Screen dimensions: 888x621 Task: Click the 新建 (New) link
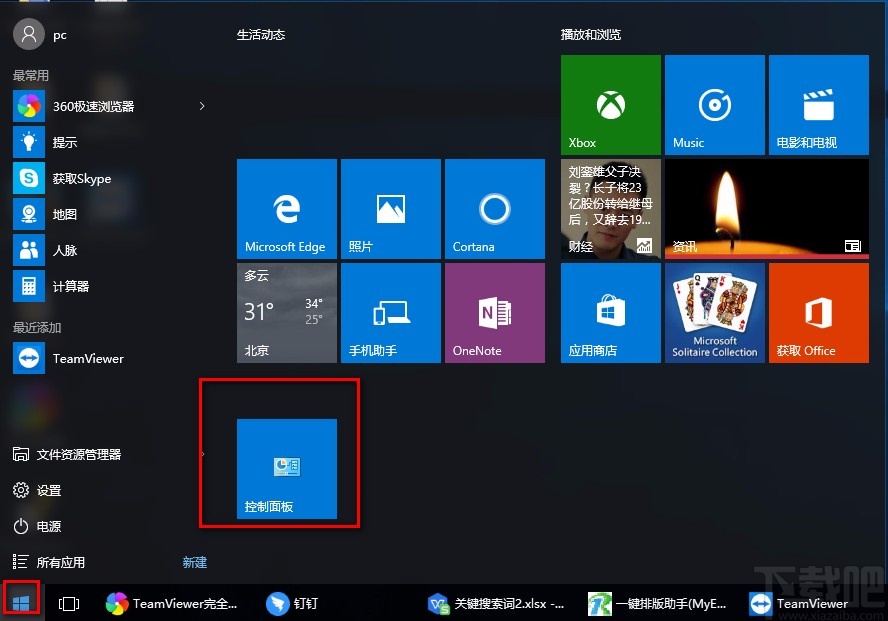click(x=194, y=562)
